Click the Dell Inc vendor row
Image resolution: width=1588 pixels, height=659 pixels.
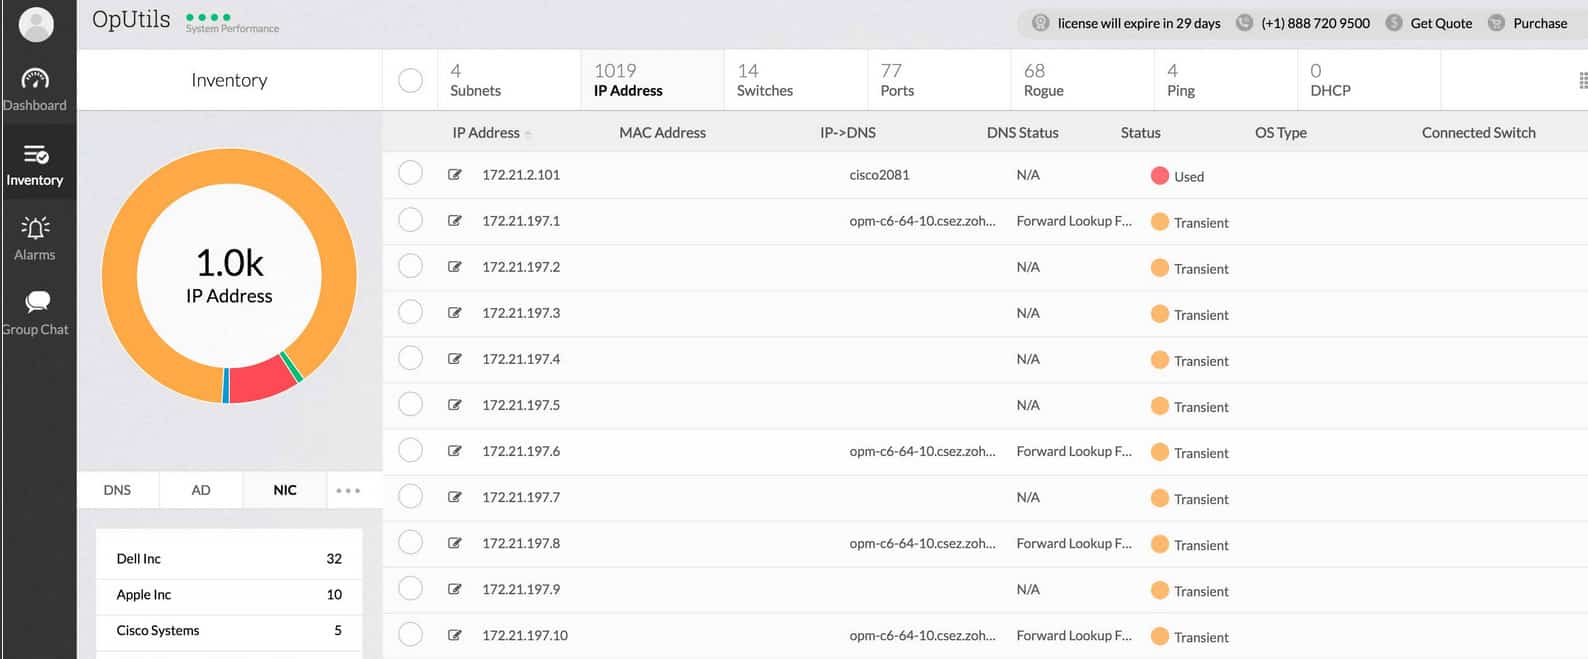tap(229, 559)
